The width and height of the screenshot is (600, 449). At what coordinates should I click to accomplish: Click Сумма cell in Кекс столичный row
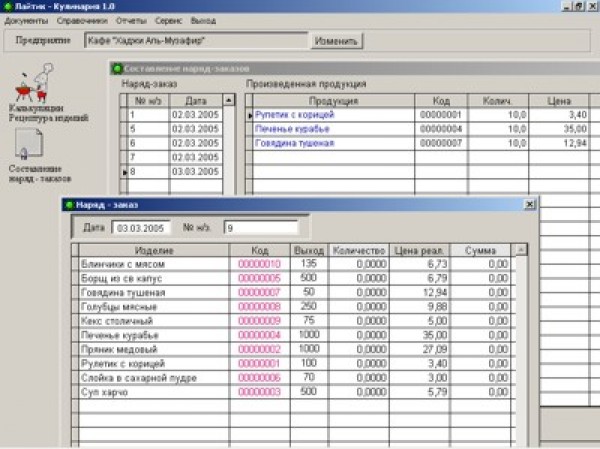pos(481,321)
